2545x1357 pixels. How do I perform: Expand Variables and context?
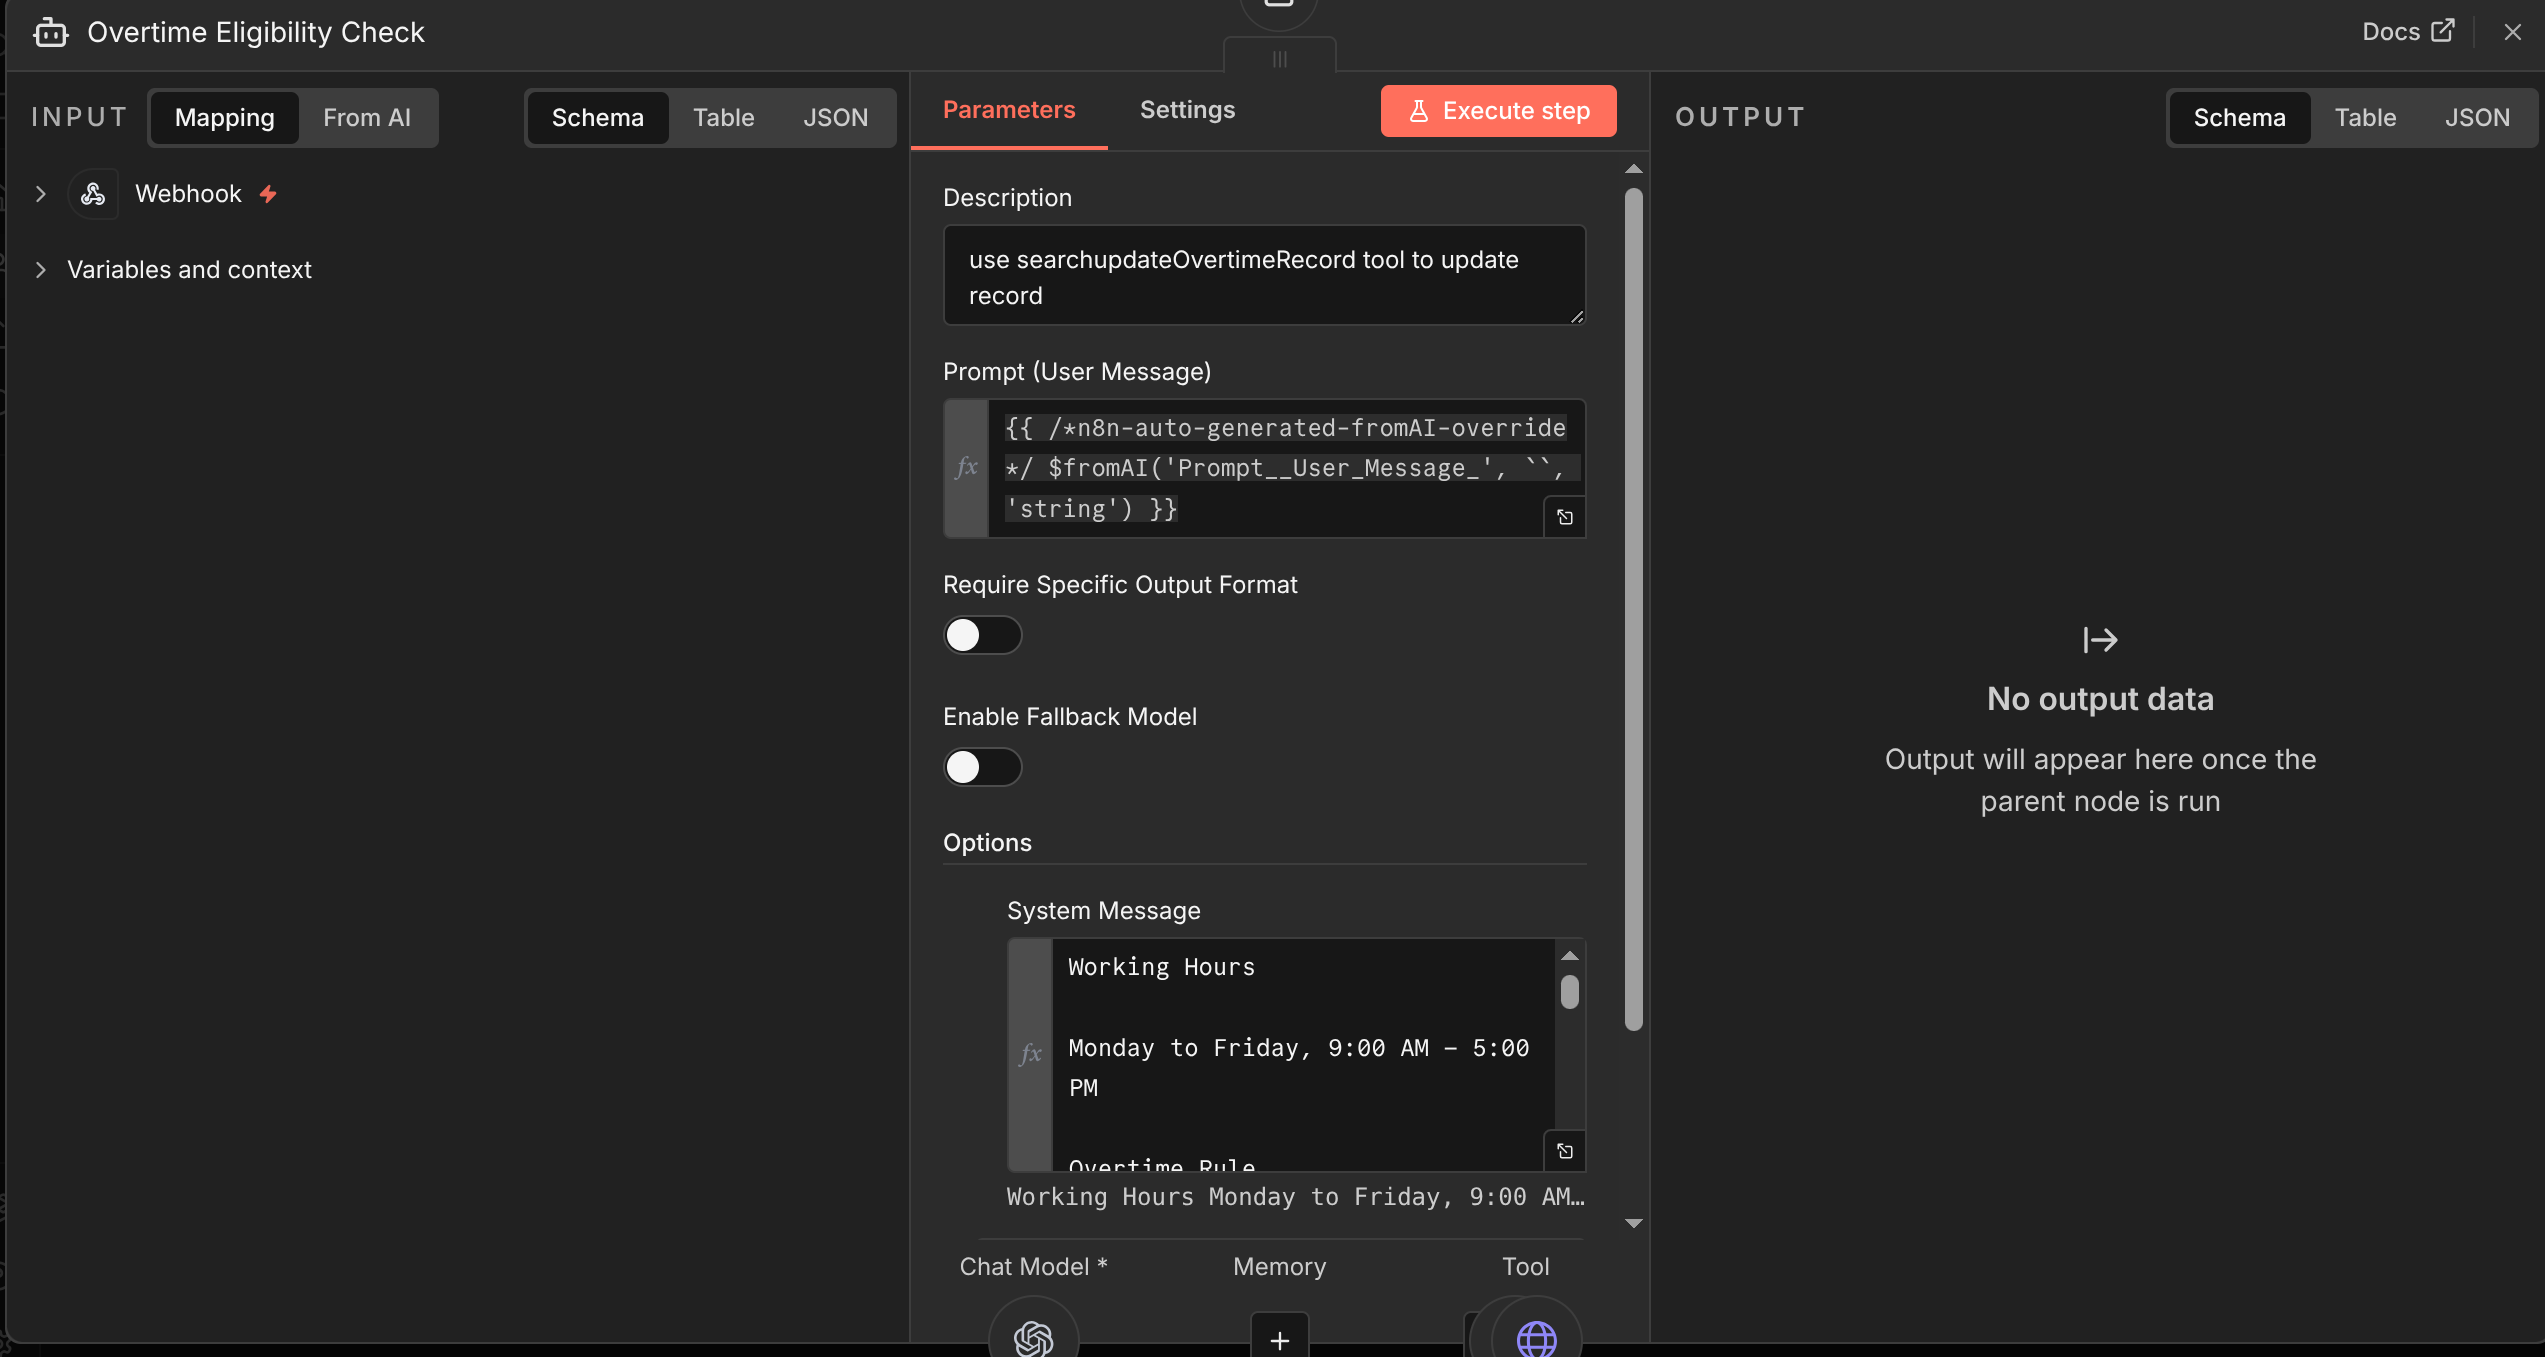[x=40, y=269]
